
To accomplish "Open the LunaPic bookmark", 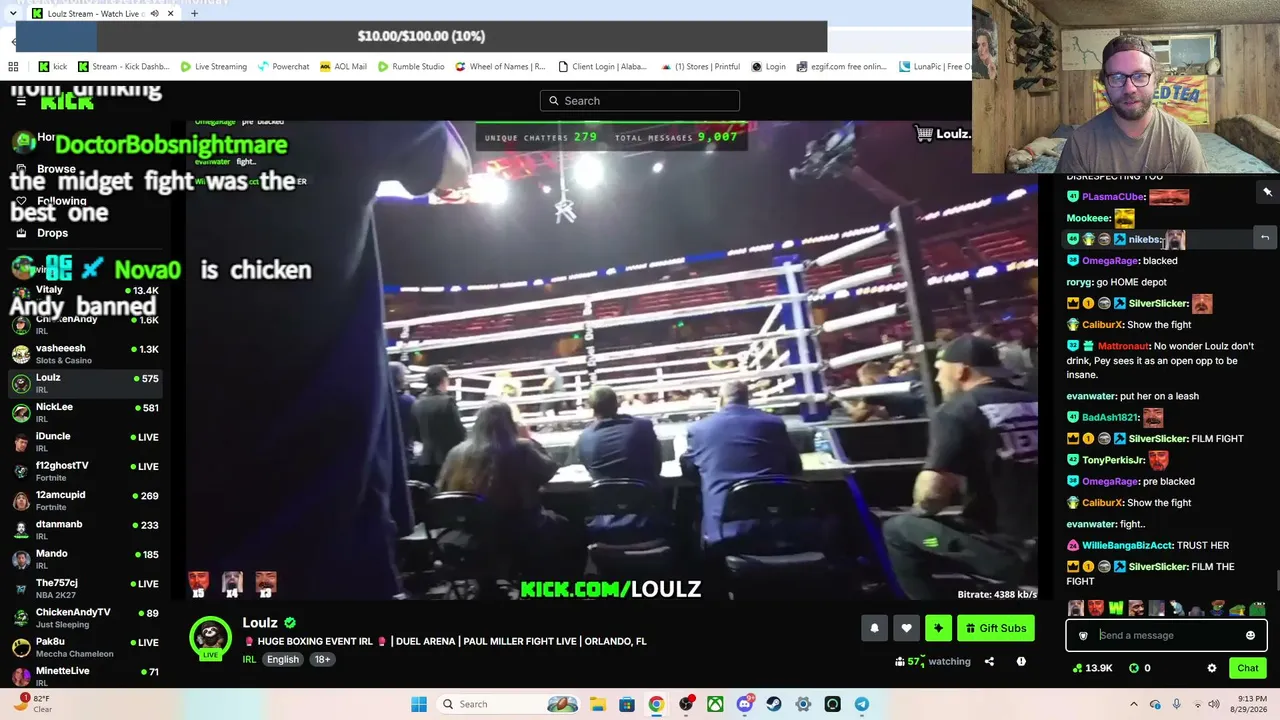I will click(934, 67).
